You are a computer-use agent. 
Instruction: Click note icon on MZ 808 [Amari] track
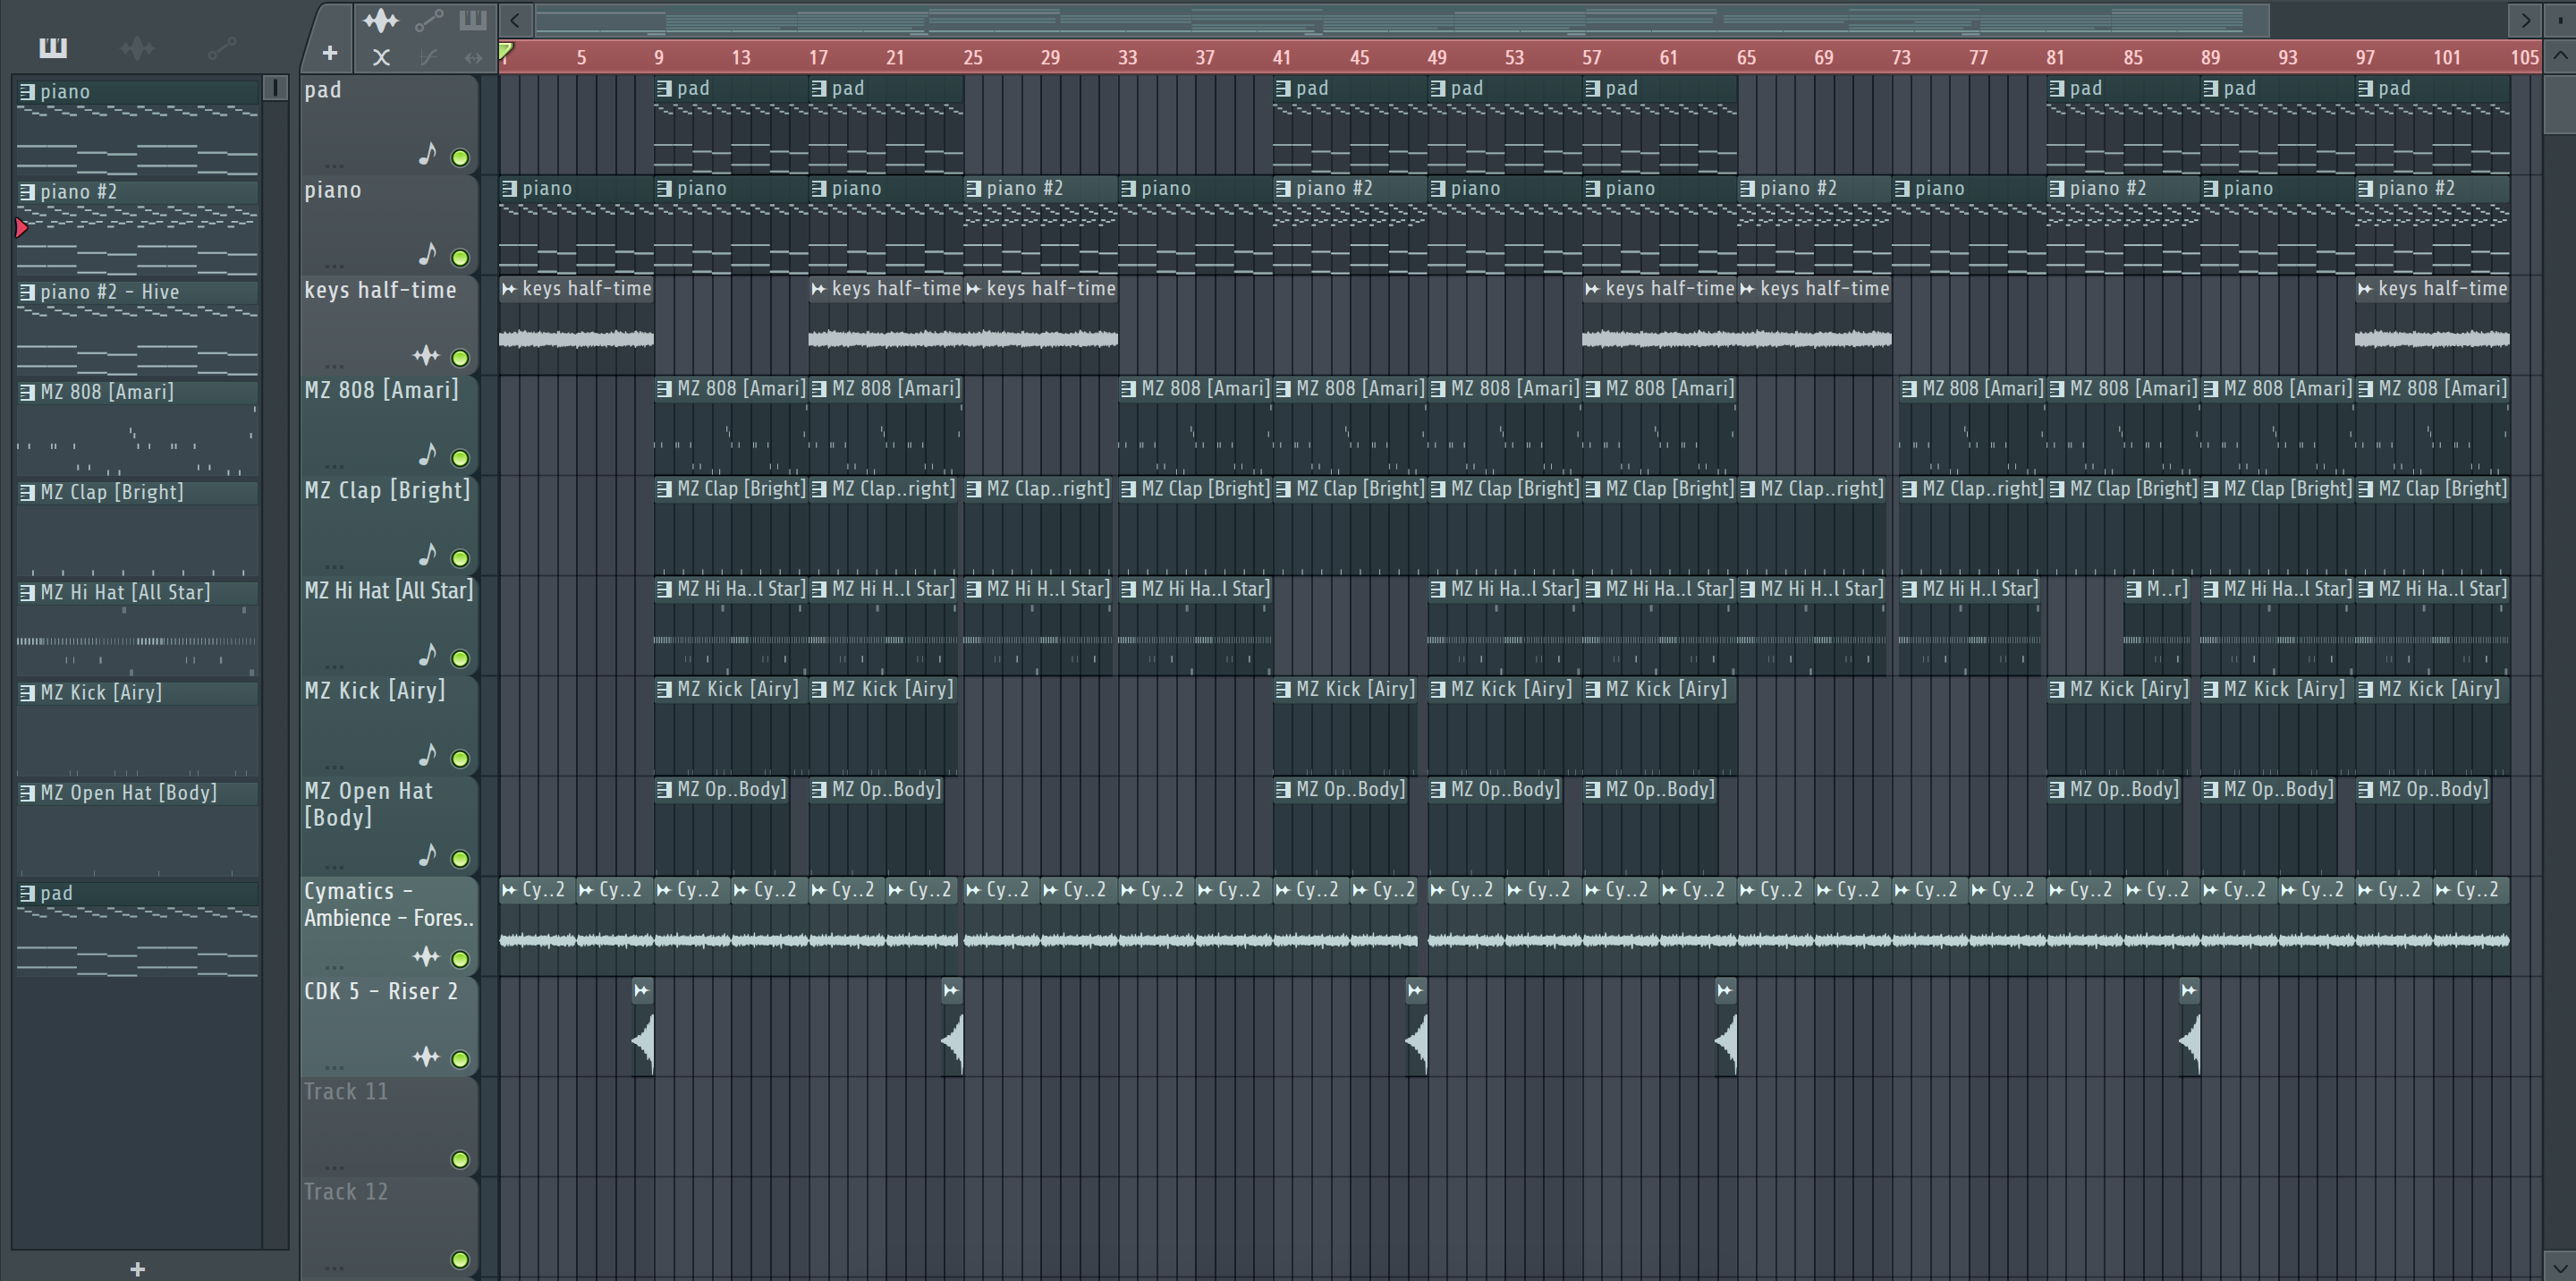[x=428, y=455]
